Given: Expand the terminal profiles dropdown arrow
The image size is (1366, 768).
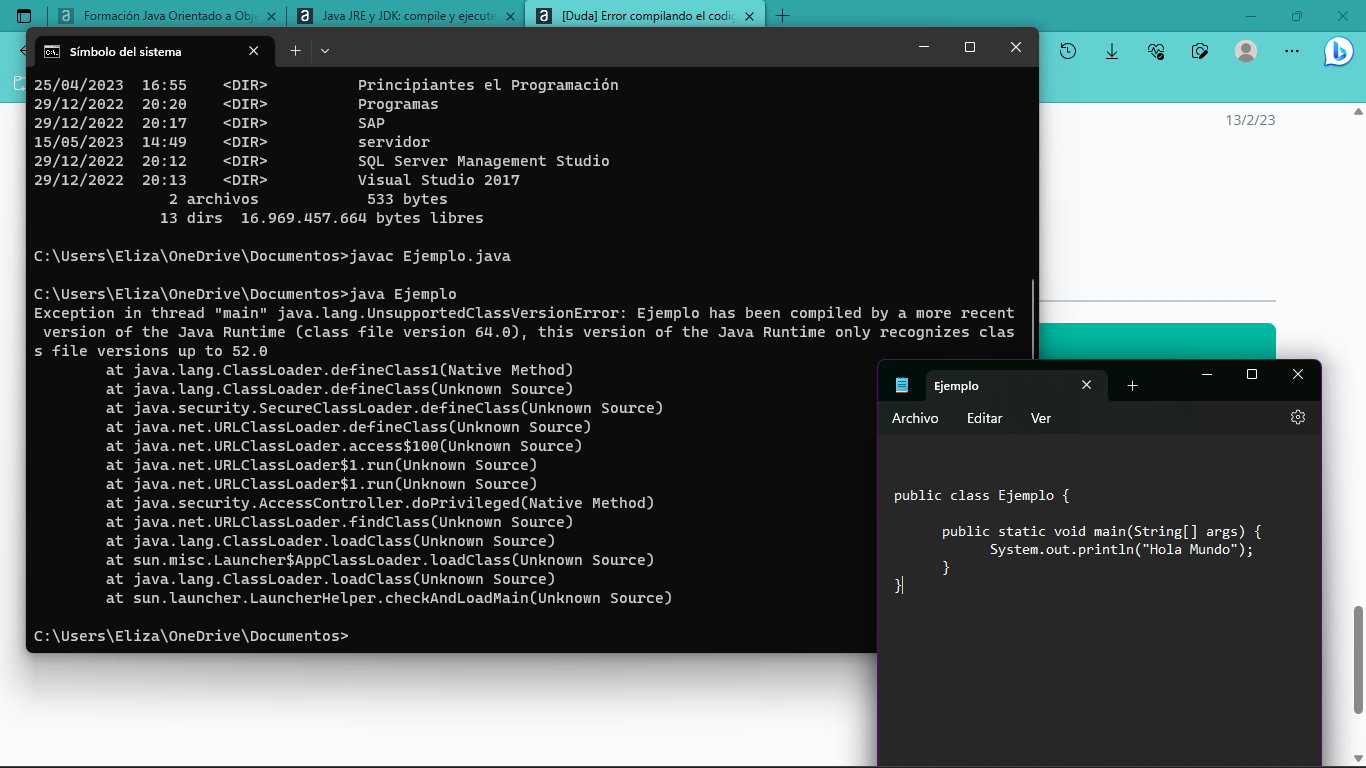Looking at the screenshot, I should 325,51.
